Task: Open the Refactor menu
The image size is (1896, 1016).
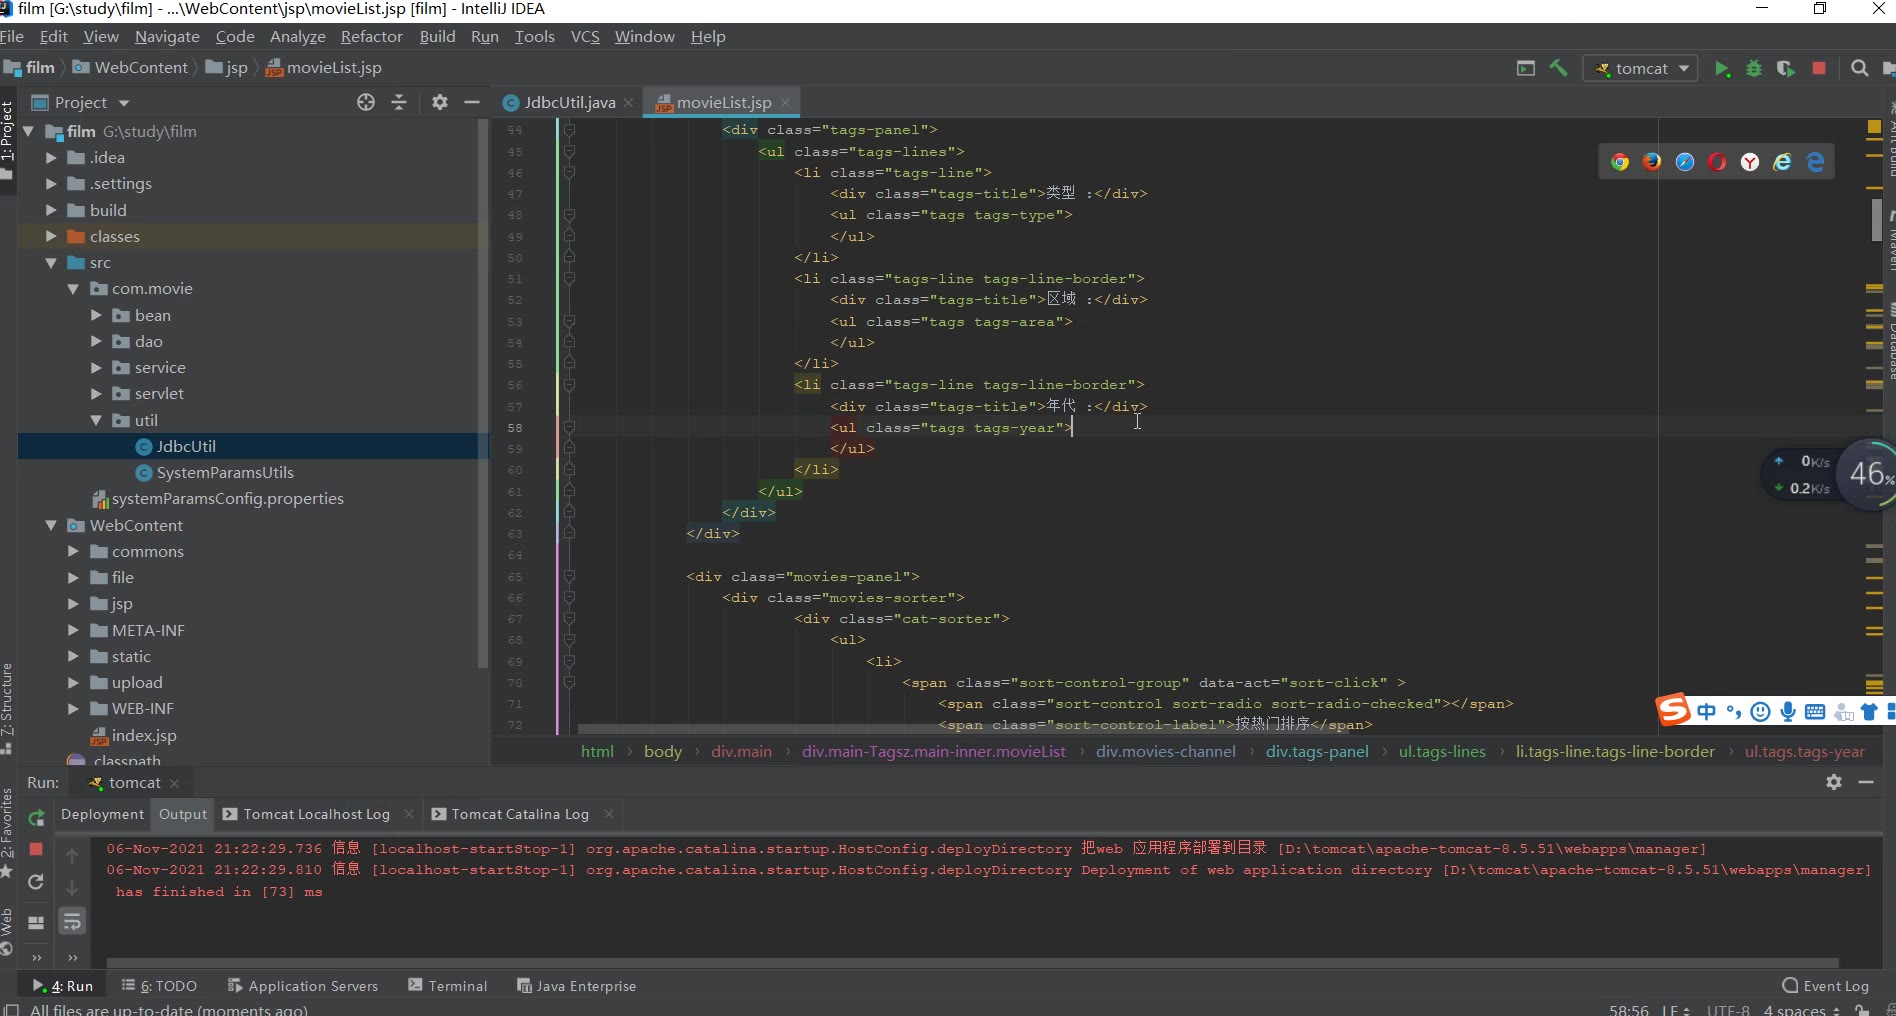Action: point(371,37)
